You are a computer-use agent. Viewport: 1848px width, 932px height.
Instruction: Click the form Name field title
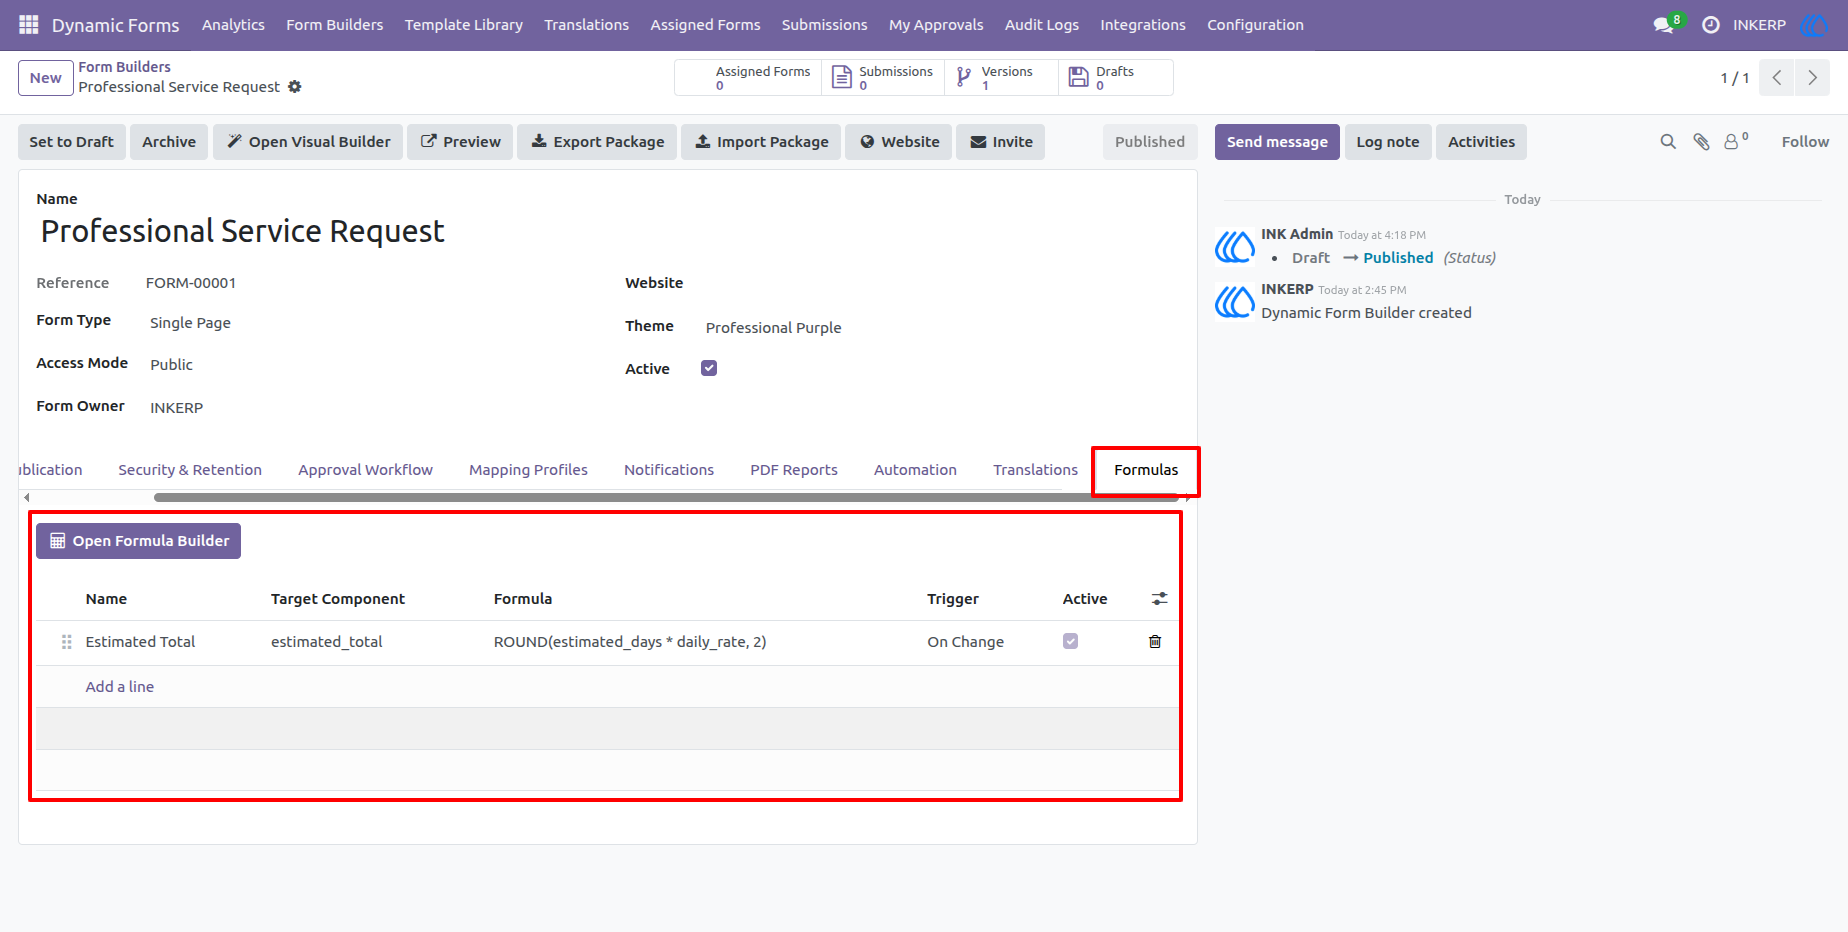click(243, 231)
